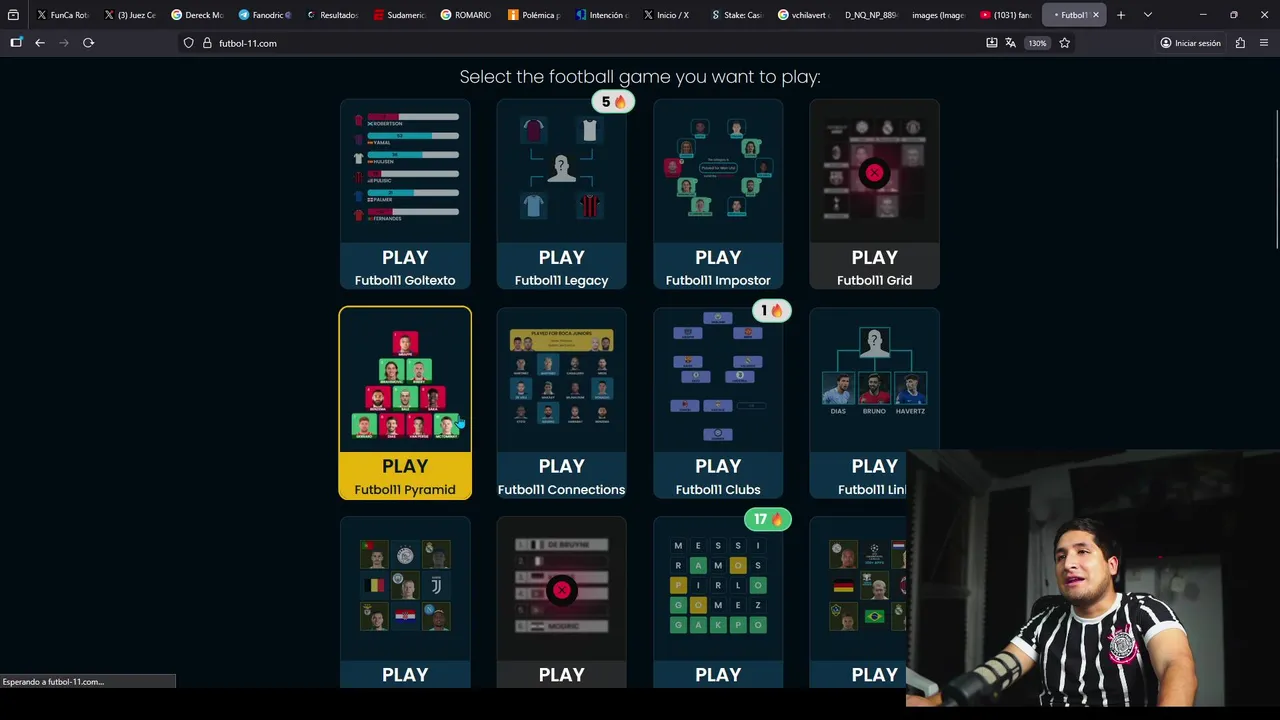The width and height of the screenshot is (1280, 720).
Task: Expand the list-all-tabs chevron
Action: click(1147, 15)
